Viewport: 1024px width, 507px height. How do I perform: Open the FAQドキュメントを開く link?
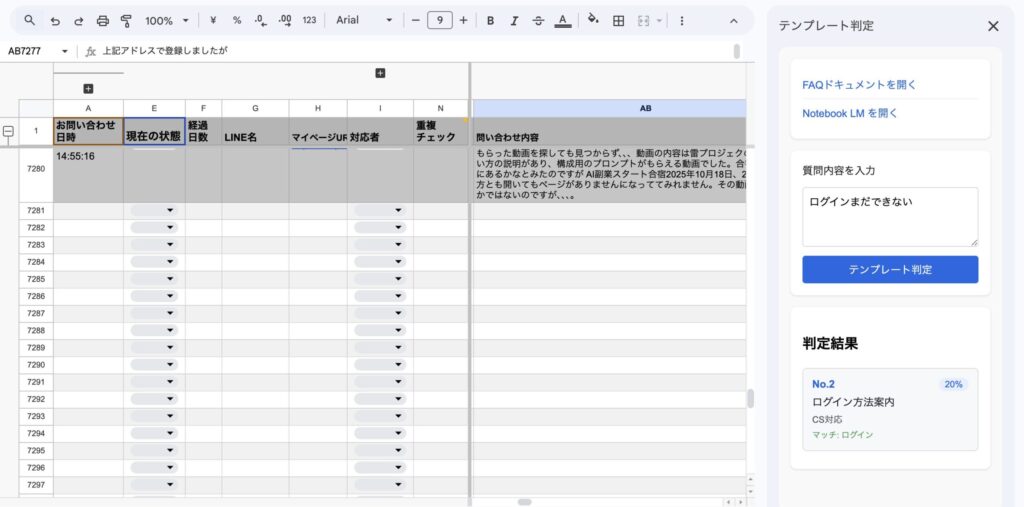[859, 85]
